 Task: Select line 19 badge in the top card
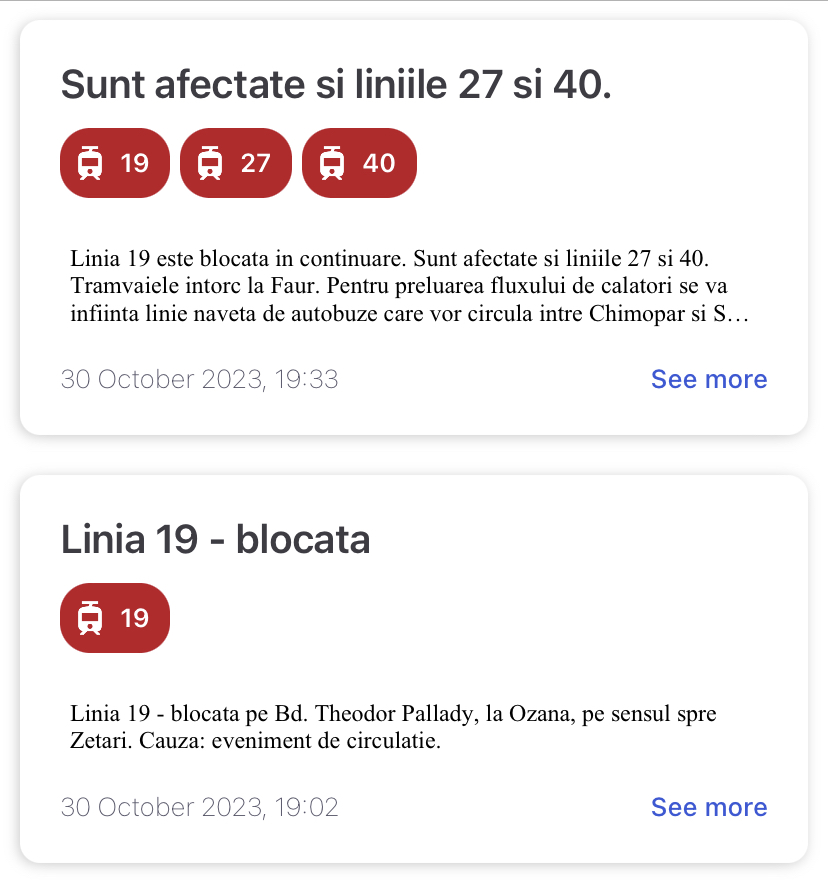point(115,163)
